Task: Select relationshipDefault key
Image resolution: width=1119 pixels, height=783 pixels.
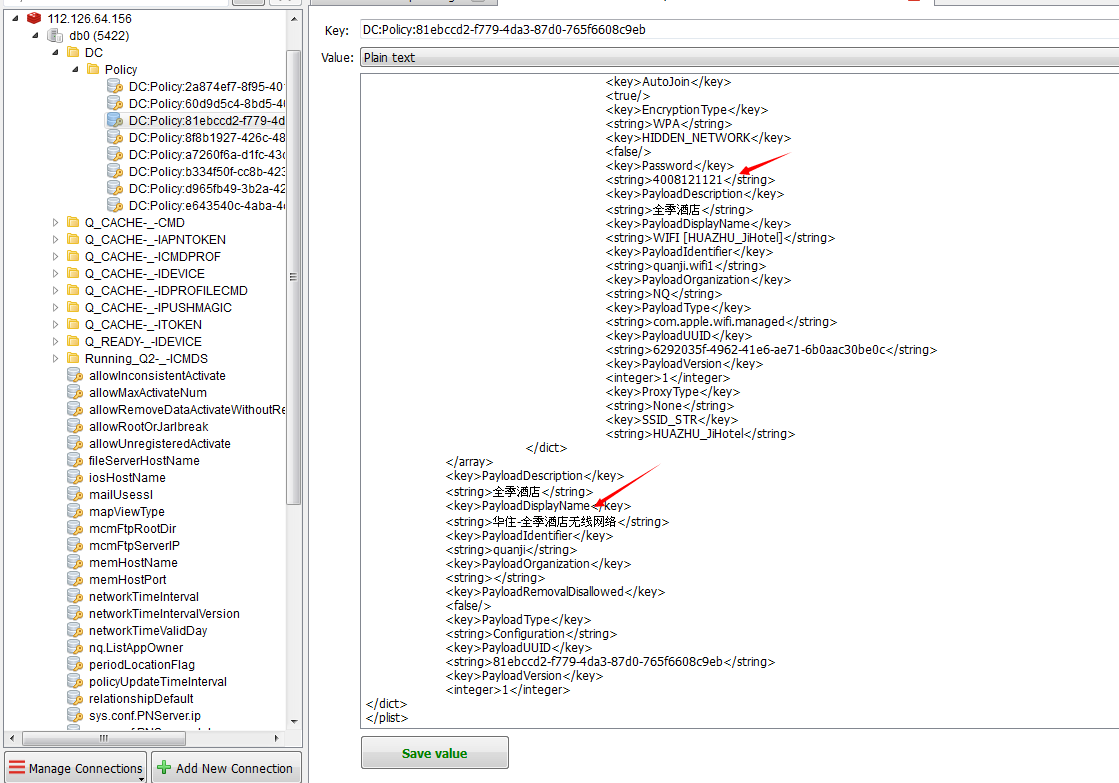Action: pyautogui.click(x=141, y=699)
